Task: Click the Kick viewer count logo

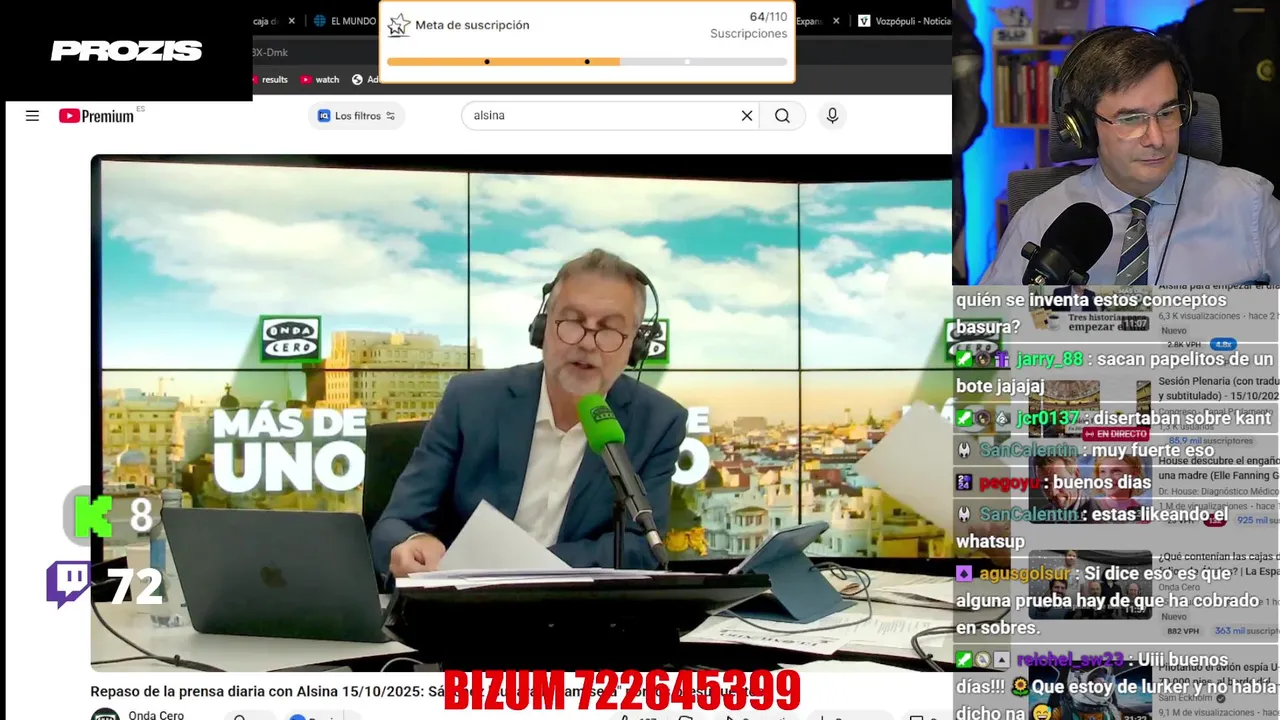Action: coord(93,516)
